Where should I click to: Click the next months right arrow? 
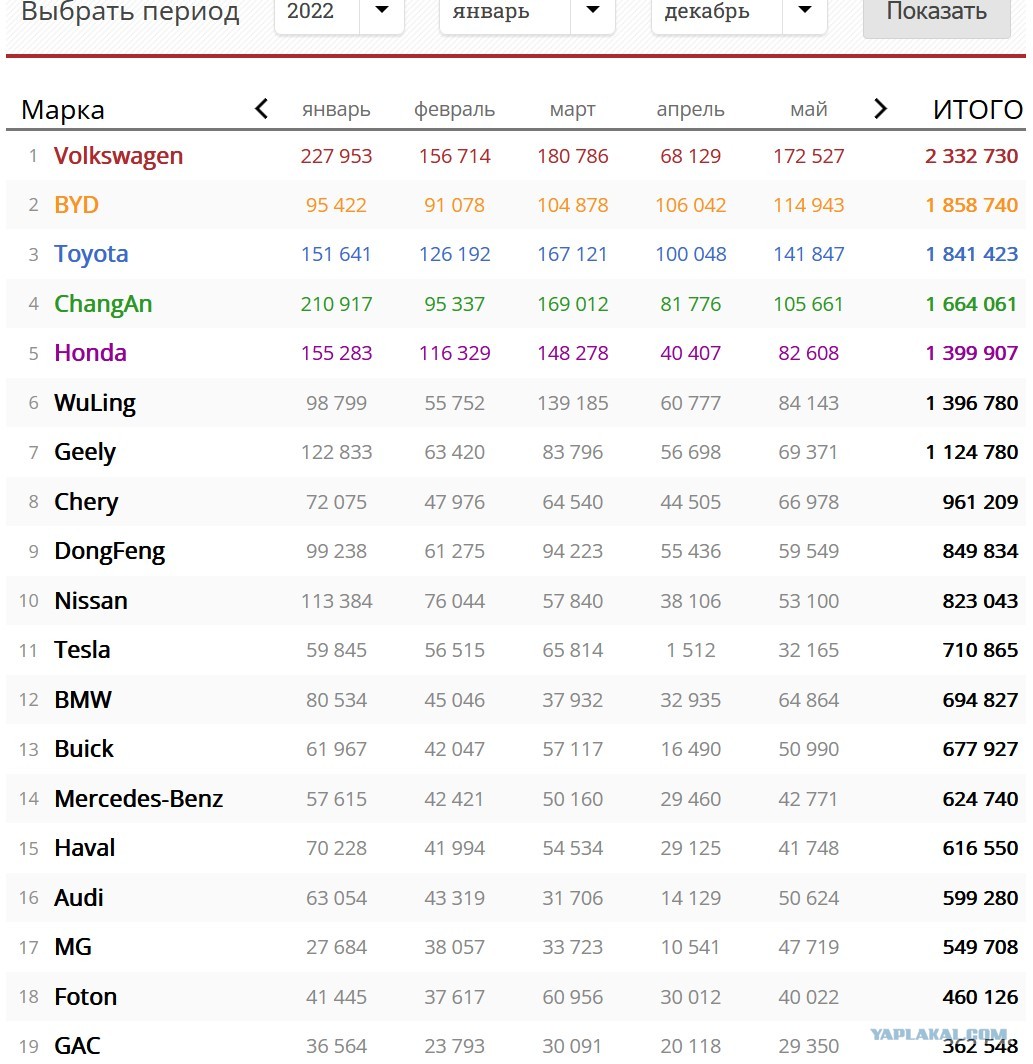[880, 109]
